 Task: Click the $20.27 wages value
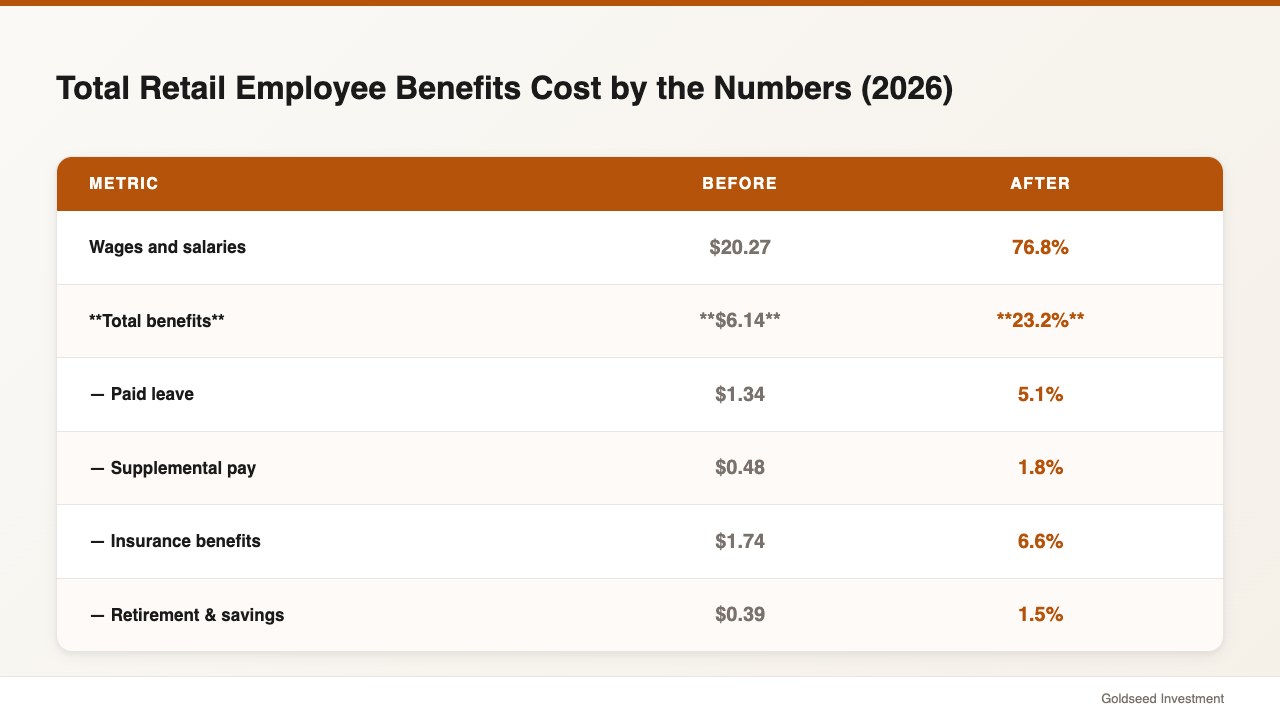pos(740,247)
